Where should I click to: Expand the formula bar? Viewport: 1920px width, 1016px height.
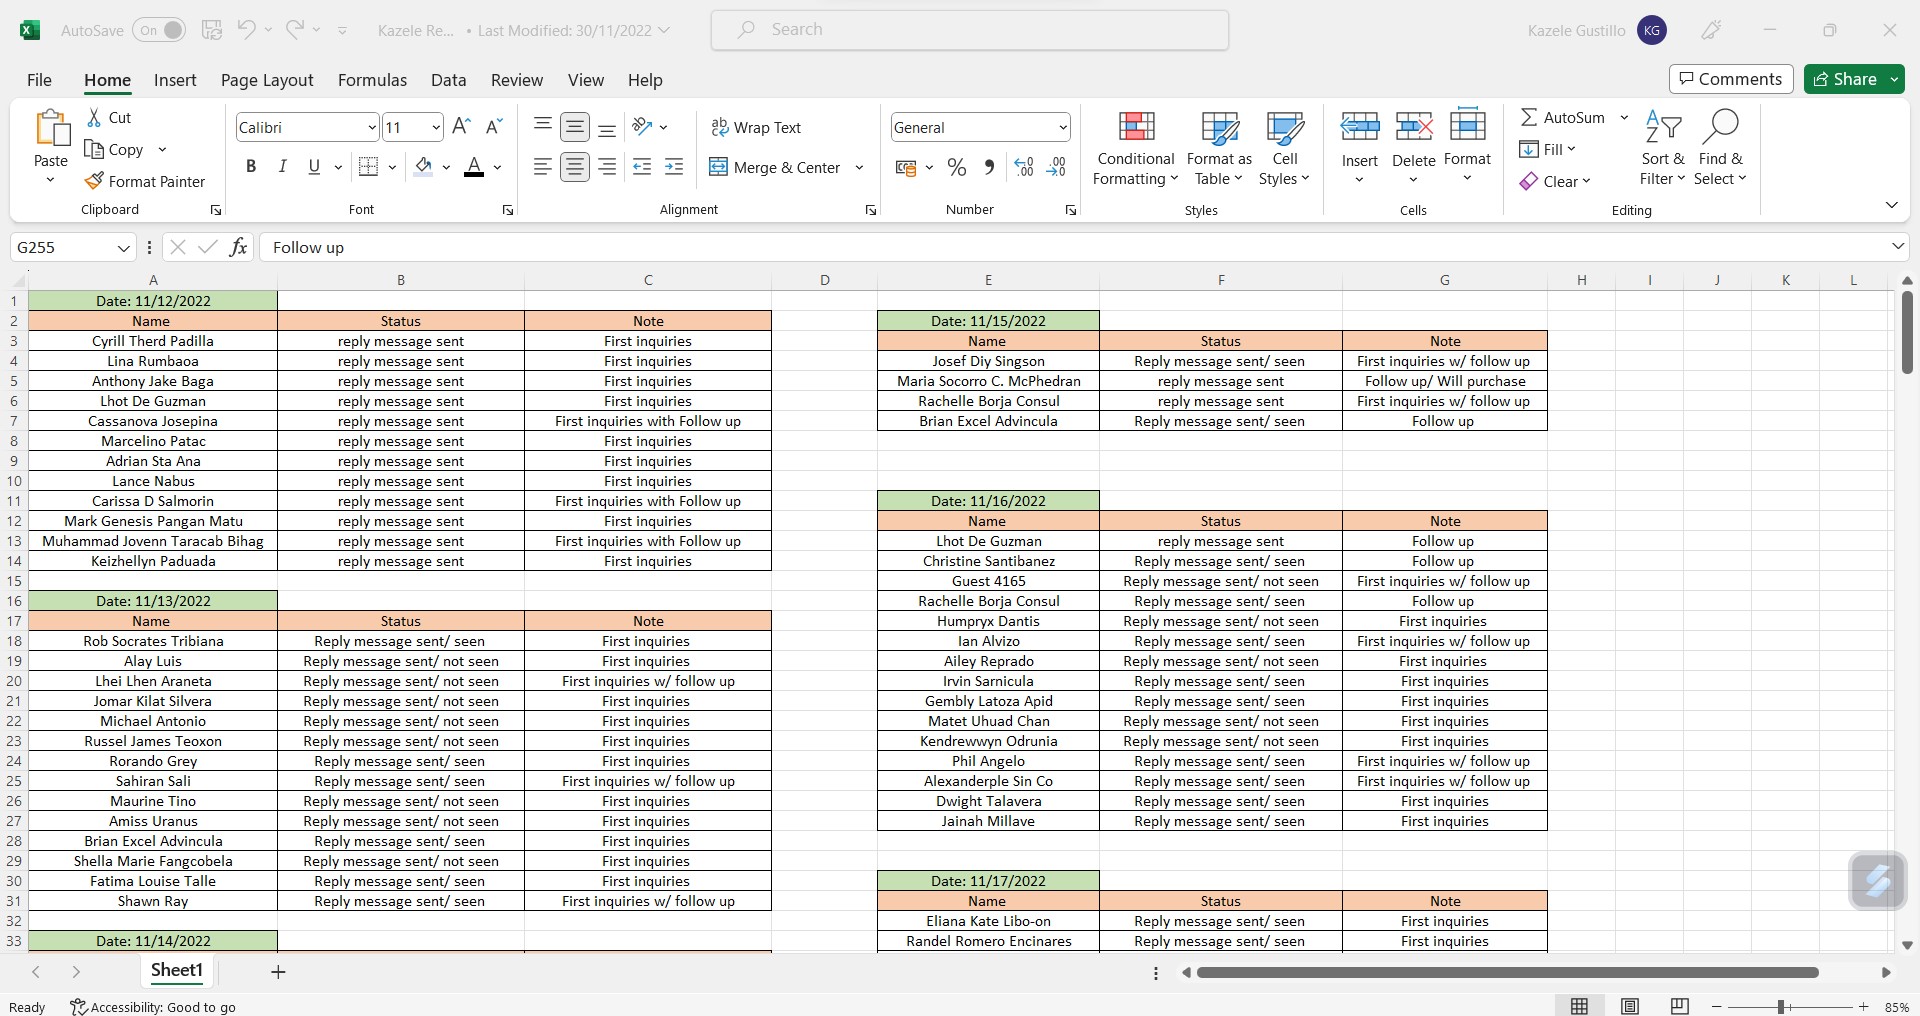click(x=1897, y=246)
